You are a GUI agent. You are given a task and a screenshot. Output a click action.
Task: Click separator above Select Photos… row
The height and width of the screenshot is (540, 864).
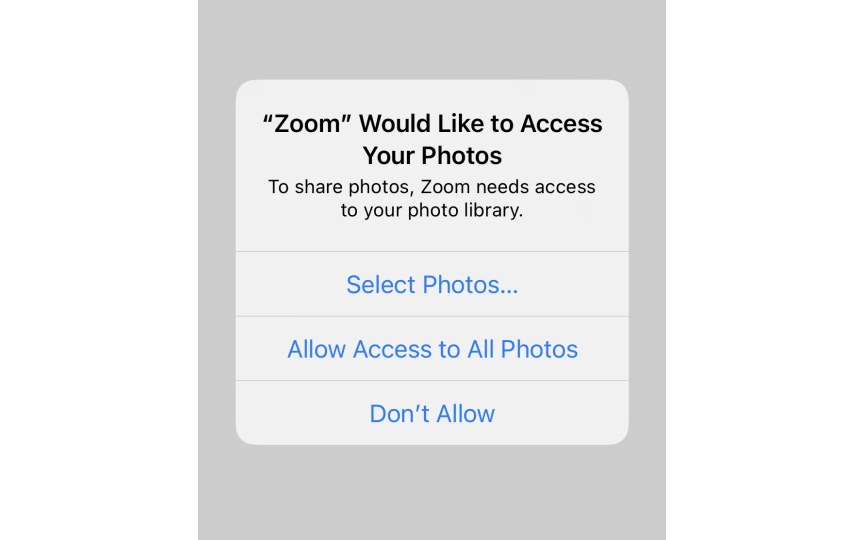tap(432, 252)
